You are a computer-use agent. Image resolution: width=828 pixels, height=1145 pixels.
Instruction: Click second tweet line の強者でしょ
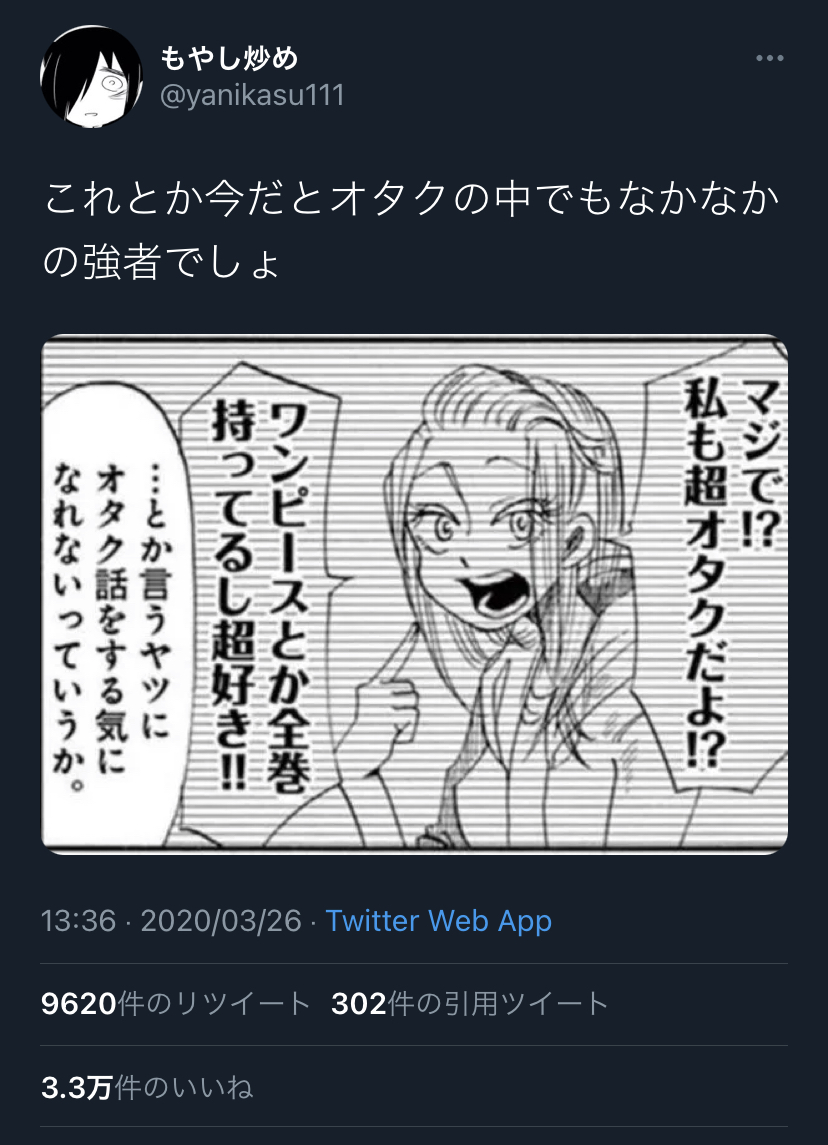pyautogui.click(x=161, y=263)
